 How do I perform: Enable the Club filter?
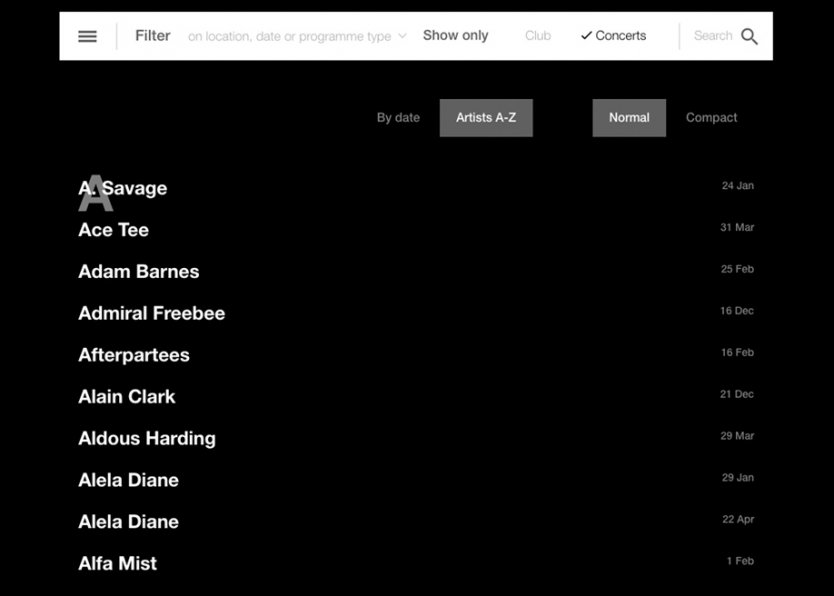pyautogui.click(x=537, y=35)
